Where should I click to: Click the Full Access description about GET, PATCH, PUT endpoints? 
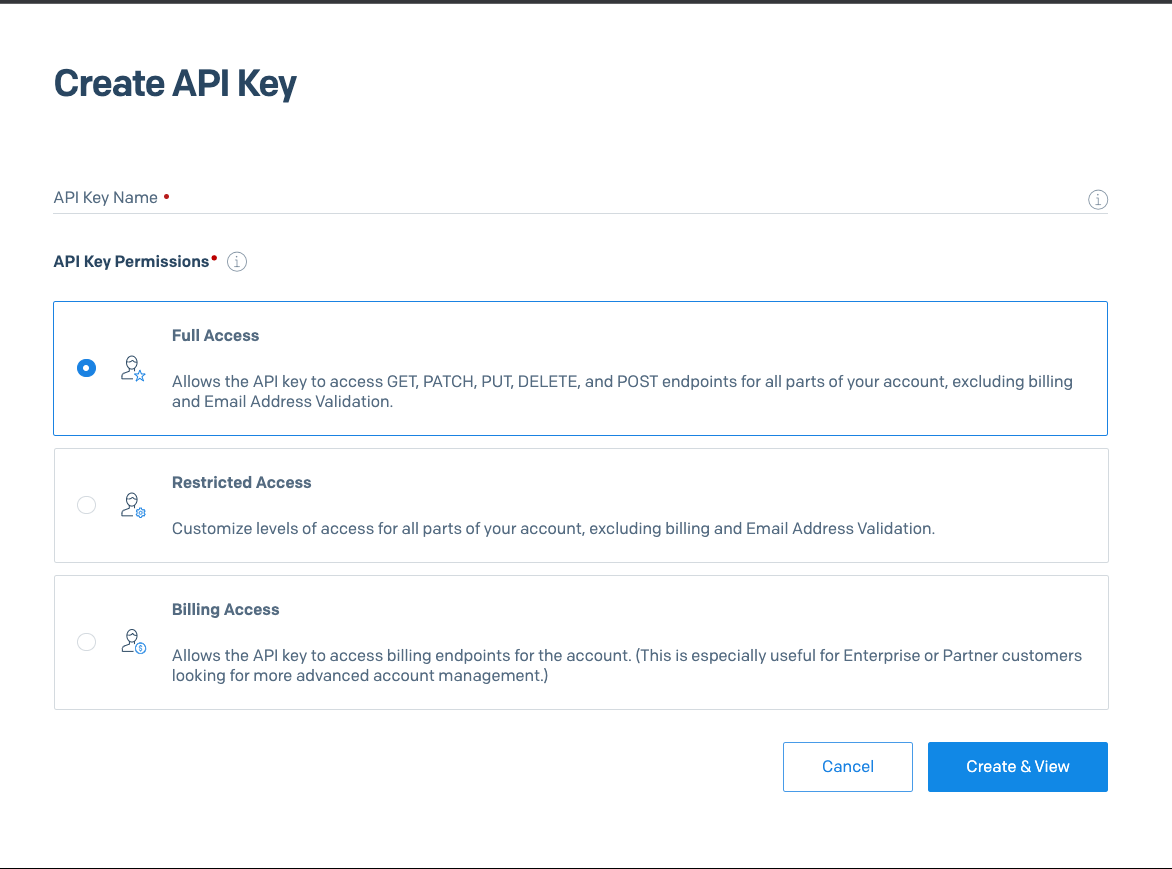[x=621, y=392]
